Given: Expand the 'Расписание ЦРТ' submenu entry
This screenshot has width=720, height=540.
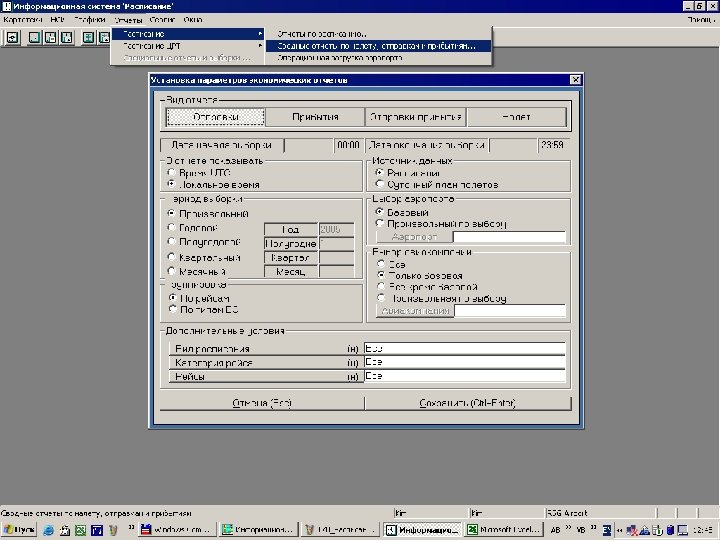Looking at the screenshot, I should (188, 46).
